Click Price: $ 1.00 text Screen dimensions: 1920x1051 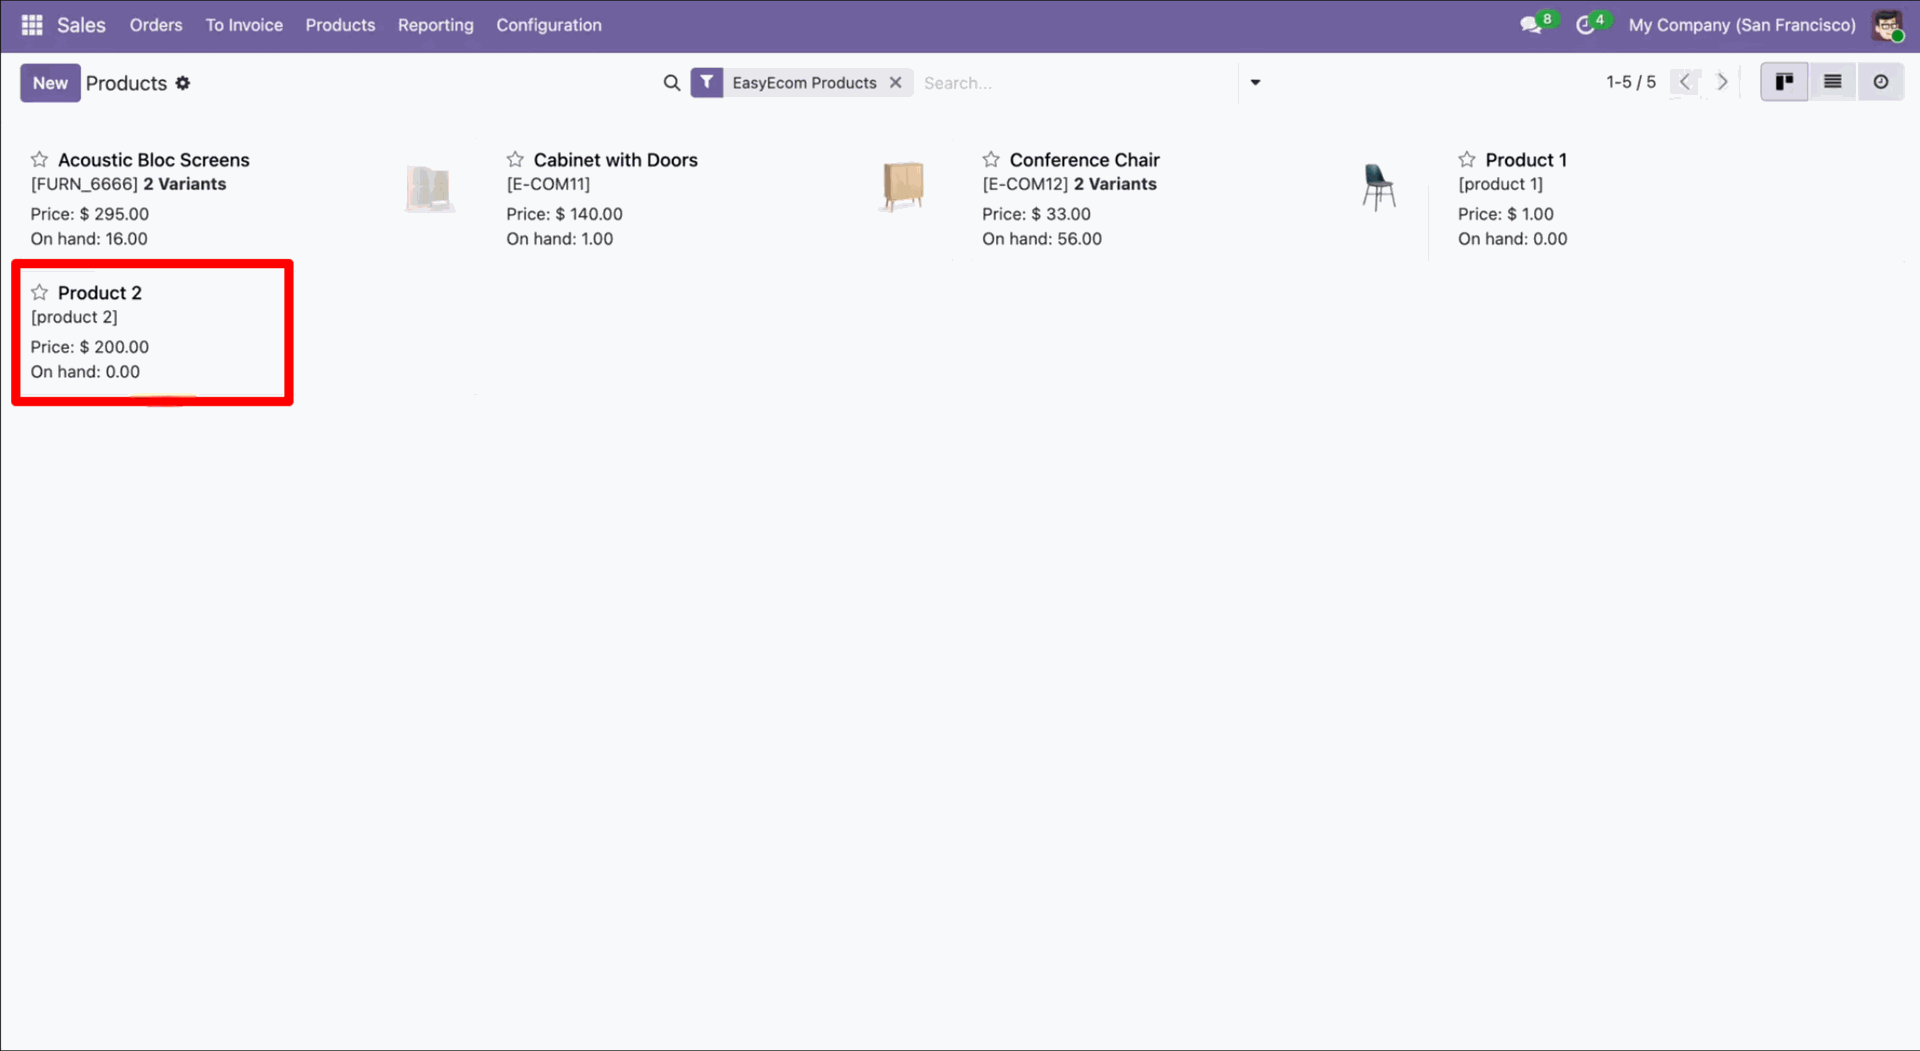click(x=1506, y=214)
